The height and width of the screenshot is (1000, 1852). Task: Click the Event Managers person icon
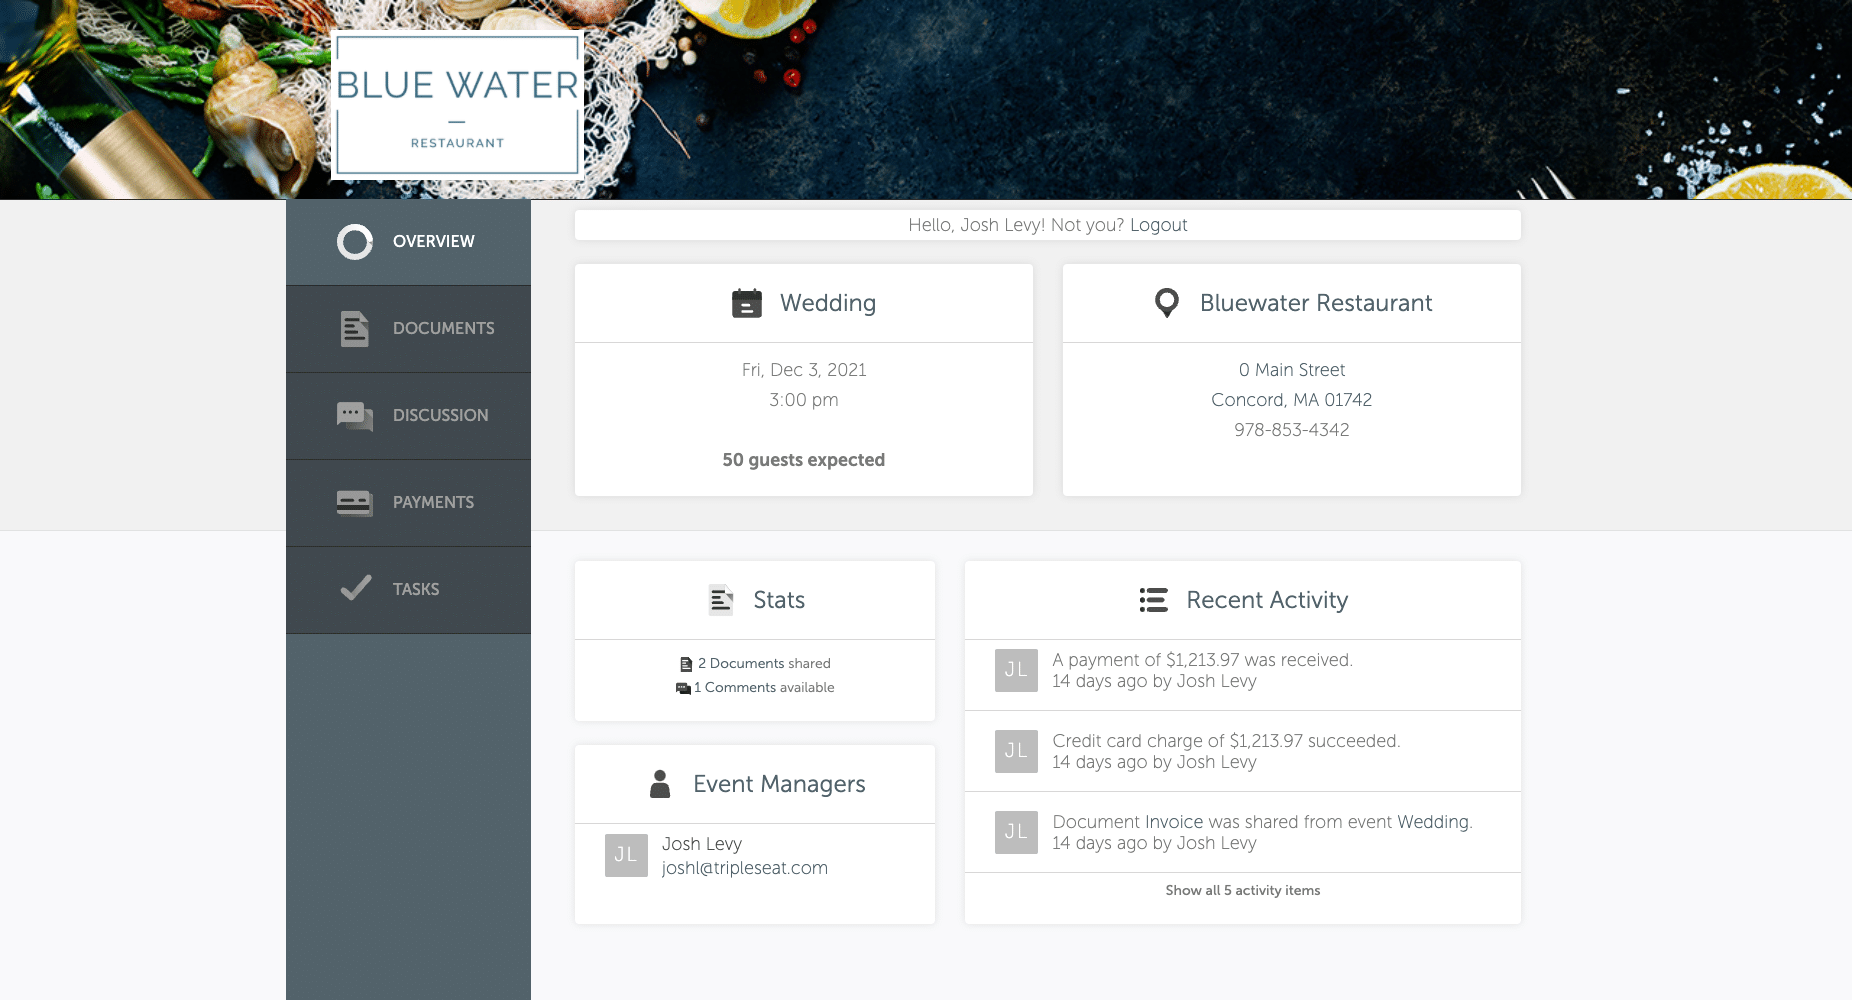click(x=660, y=784)
